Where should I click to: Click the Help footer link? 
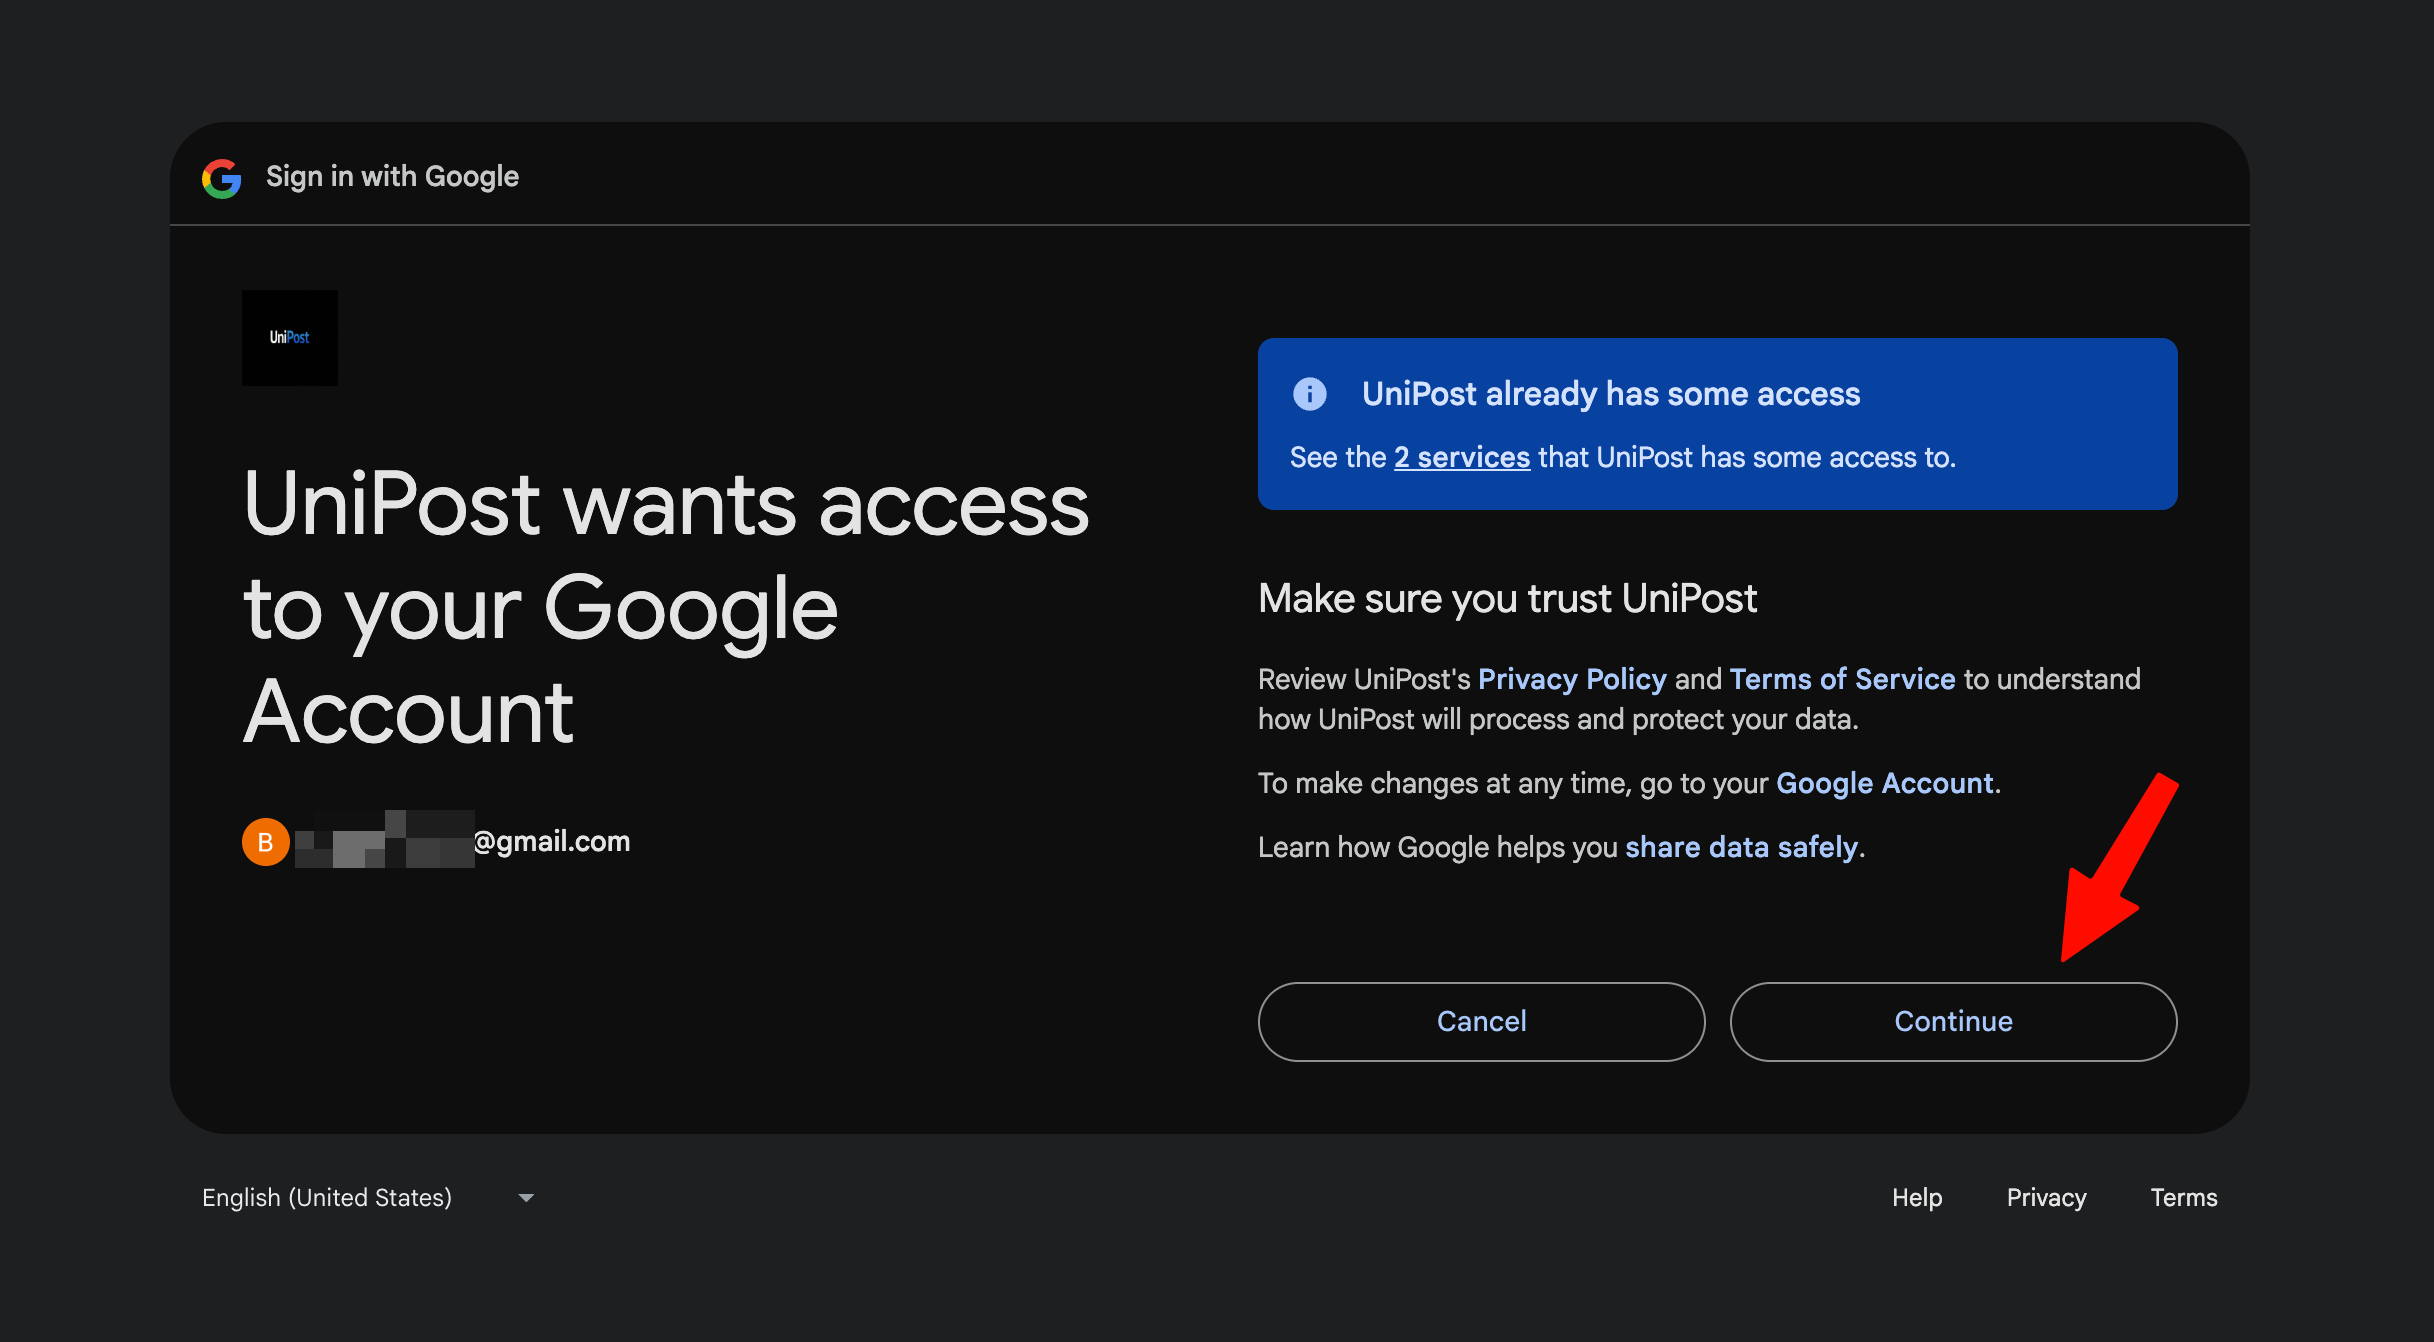pos(1917,1198)
